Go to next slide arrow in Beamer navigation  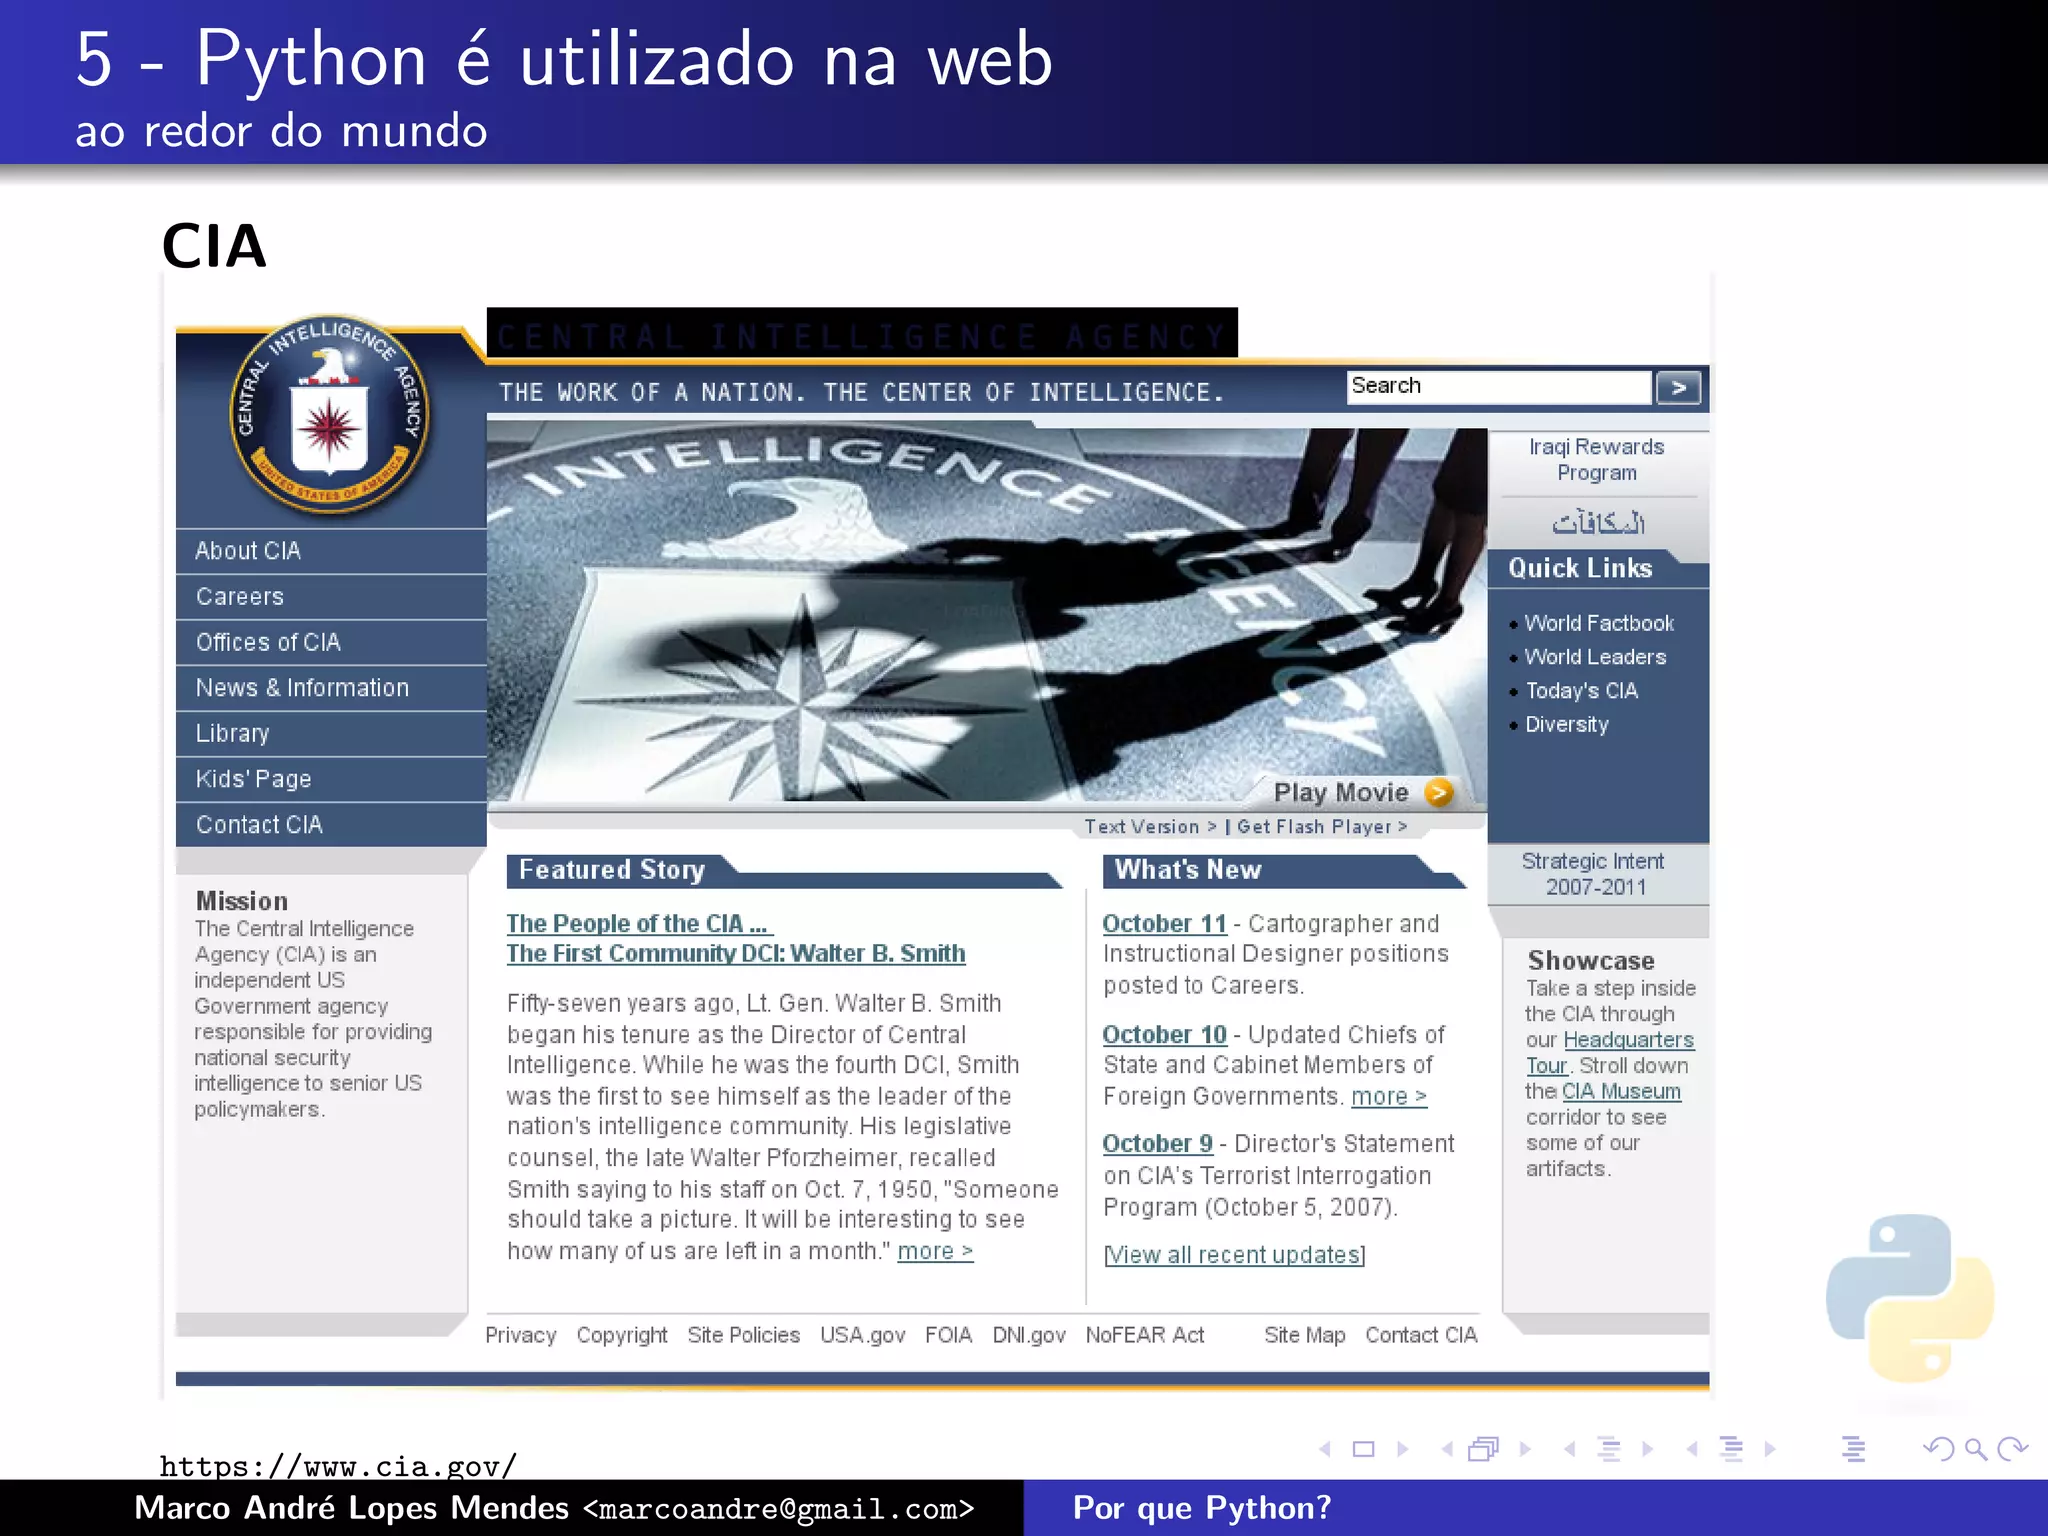(x=1403, y=1449)
